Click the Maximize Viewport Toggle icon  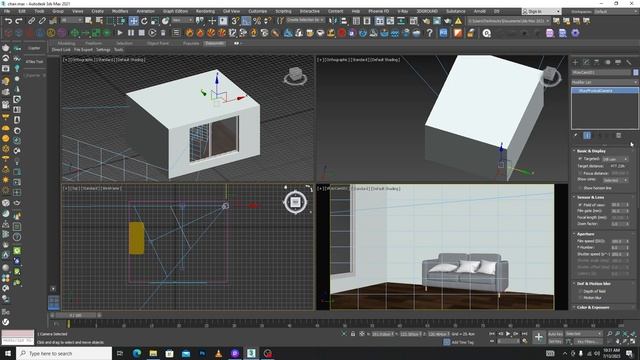[x=632, y=341]
